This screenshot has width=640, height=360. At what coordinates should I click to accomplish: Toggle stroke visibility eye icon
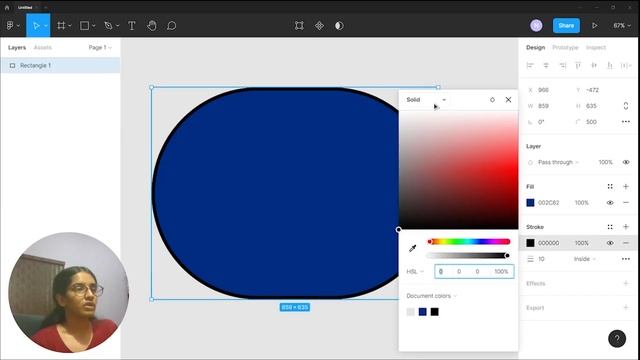pyautogui.click(x=610, y=243)
